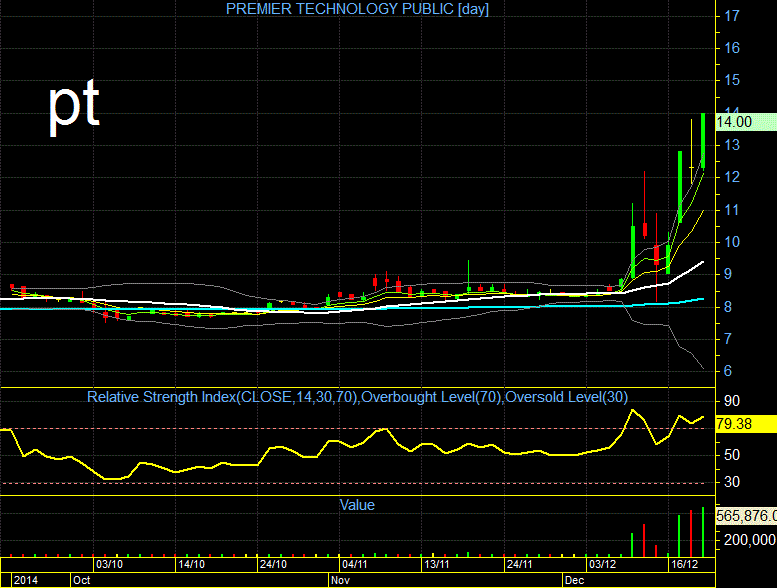This screenshot has height=588, width=777.
Task: Click the 04/11 date marker on timeline
Action: [354, 564]
